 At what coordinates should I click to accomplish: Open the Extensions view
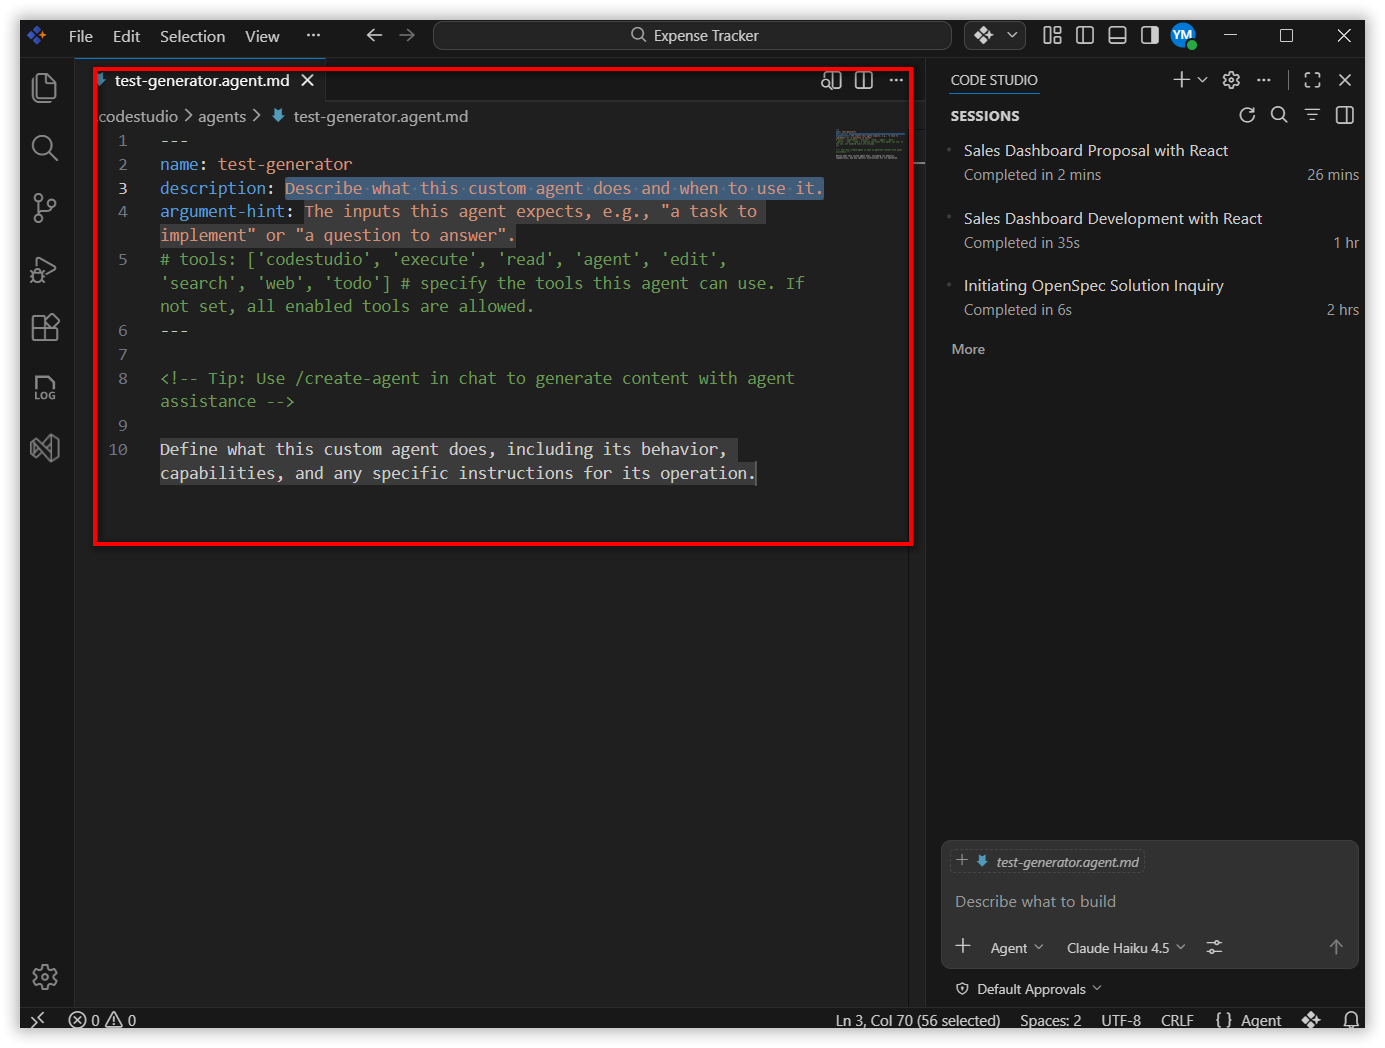point(45,328)
